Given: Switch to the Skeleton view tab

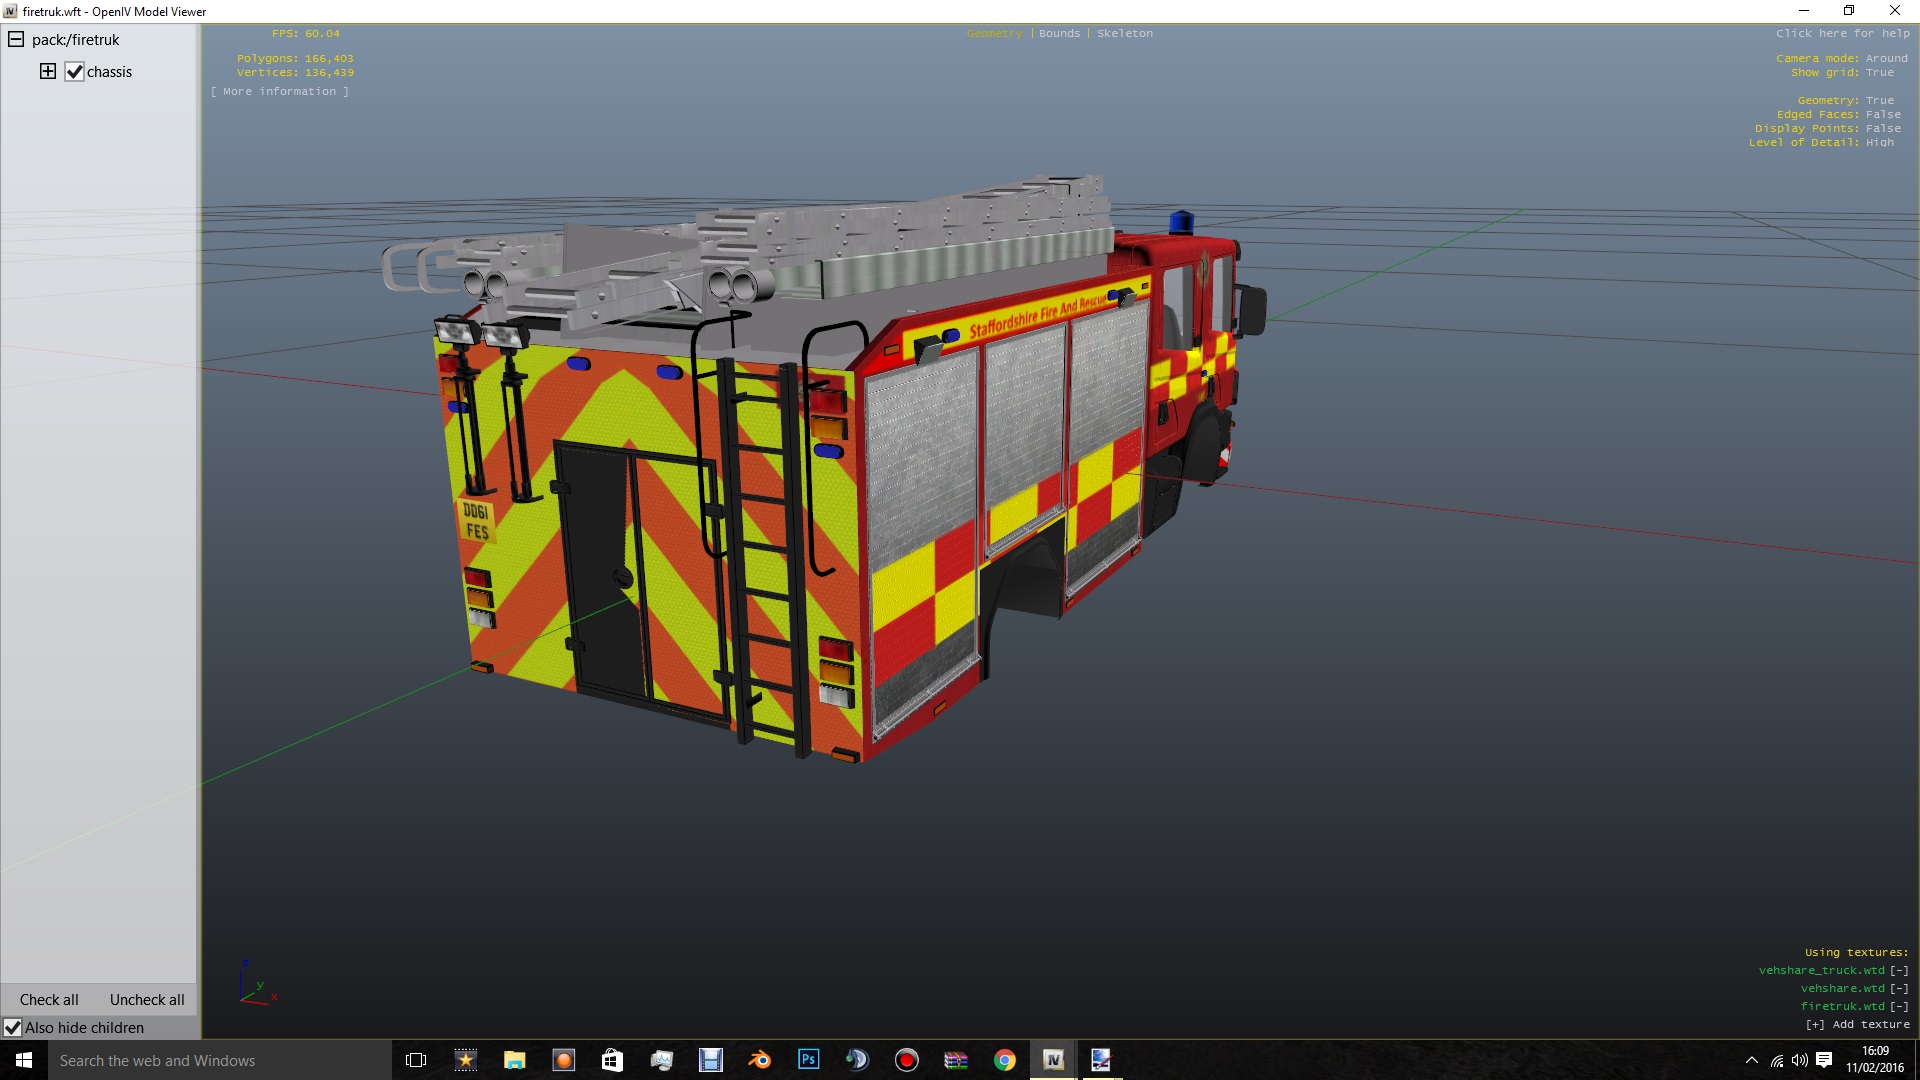Looking at the screenshot, I should click(1124, 33).
